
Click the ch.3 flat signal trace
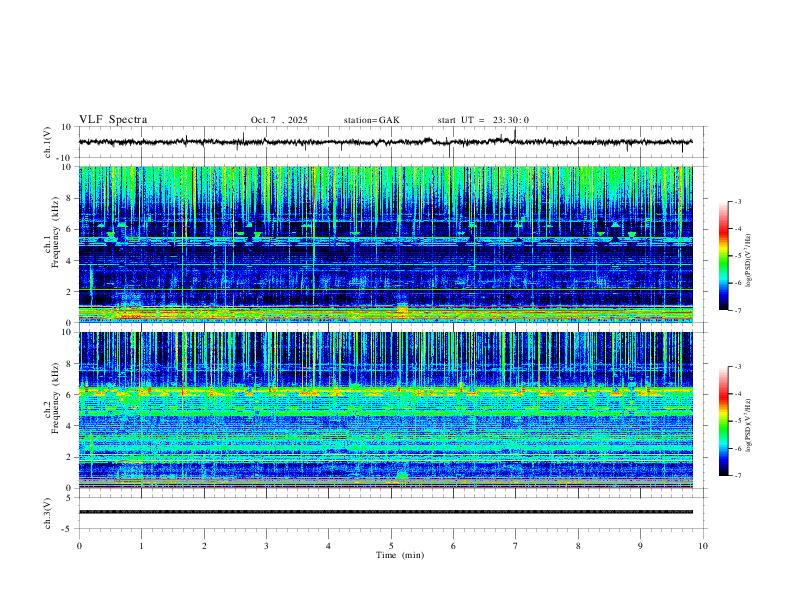click(385, 512)
